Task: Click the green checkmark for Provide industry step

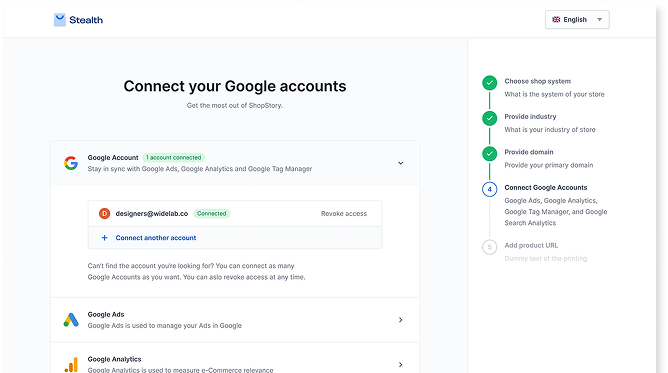Action: click(x=489, y=118)
